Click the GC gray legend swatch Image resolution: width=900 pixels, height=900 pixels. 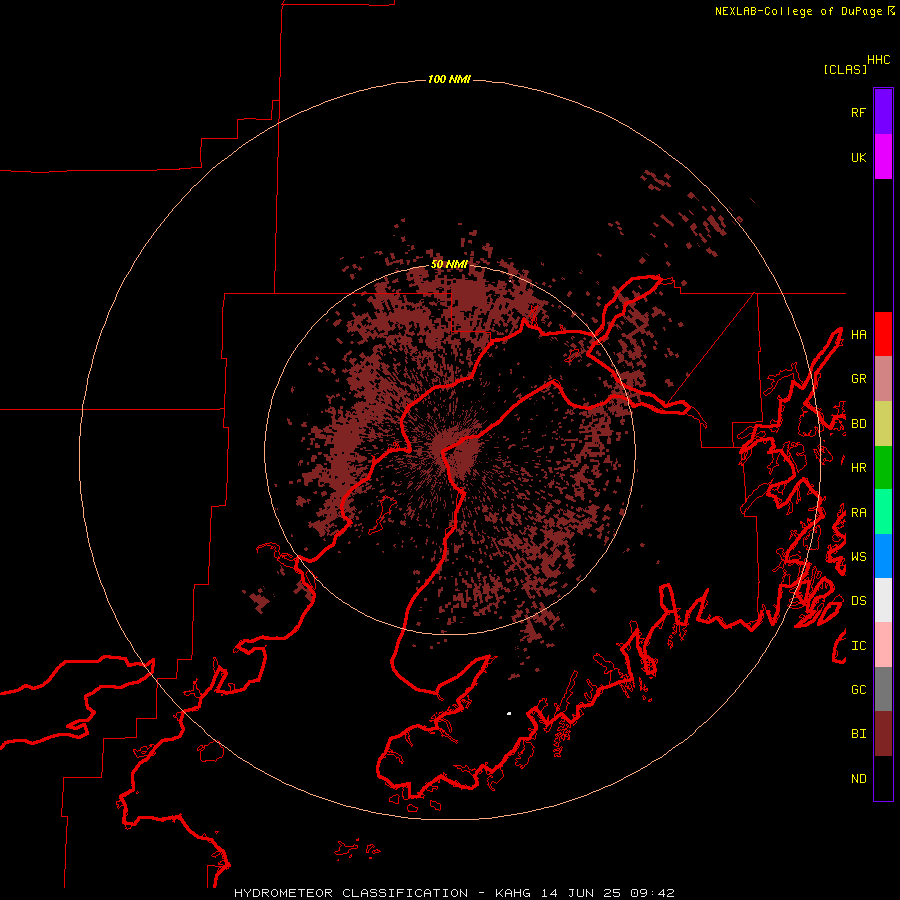[883, 689]
